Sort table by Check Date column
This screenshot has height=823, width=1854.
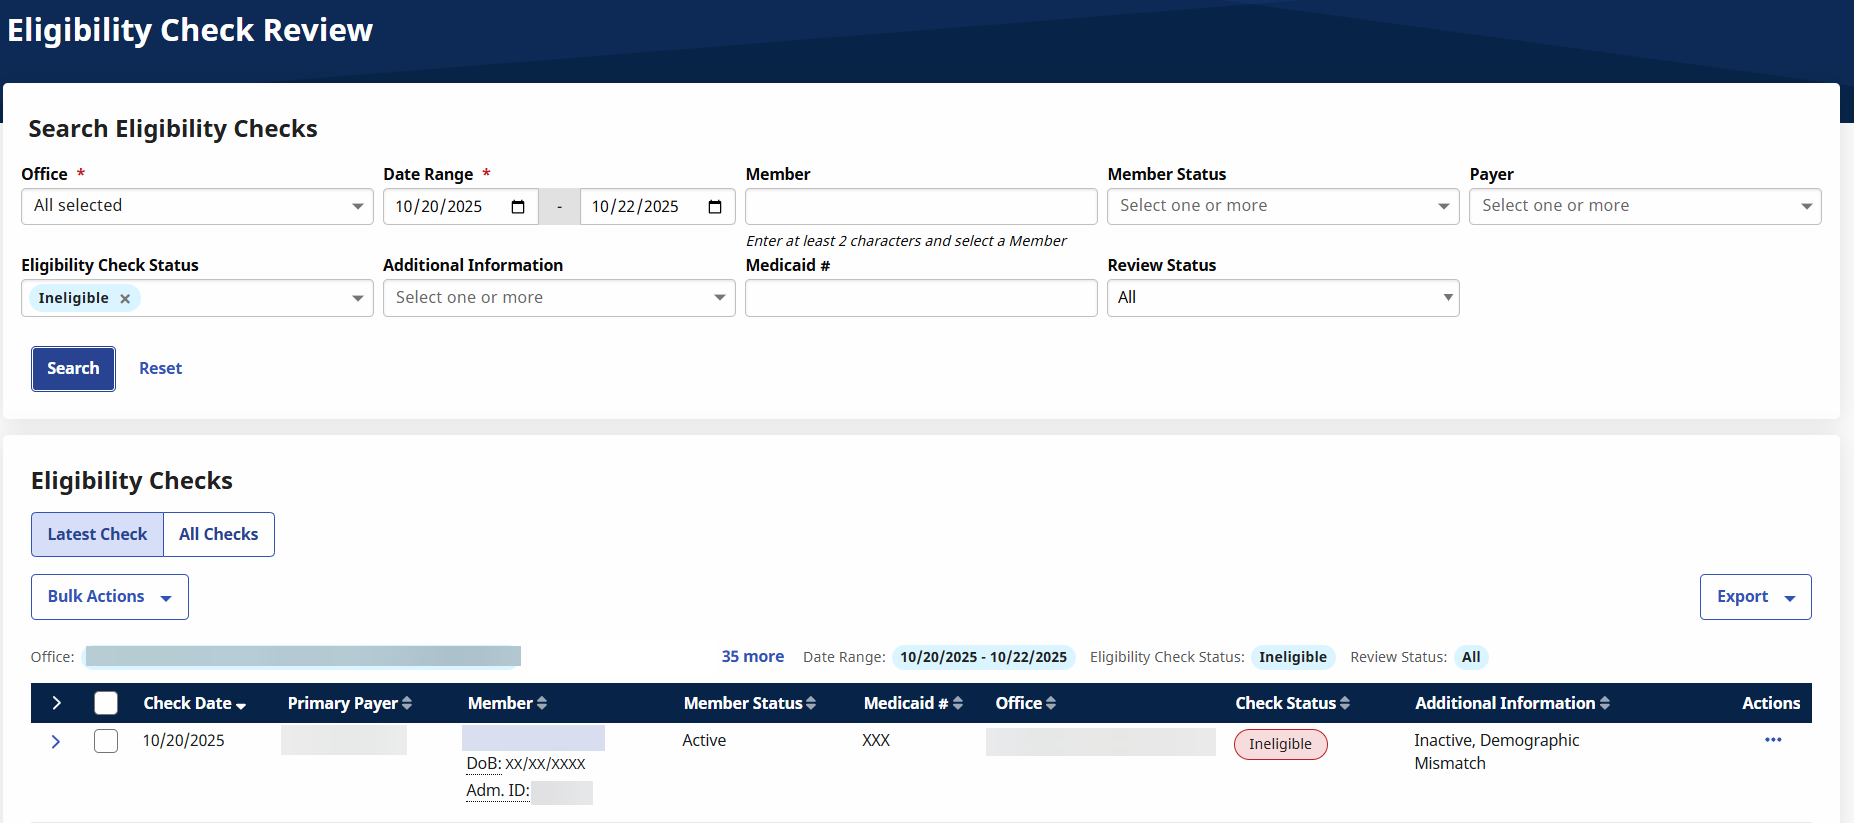(x=194, y=704)
